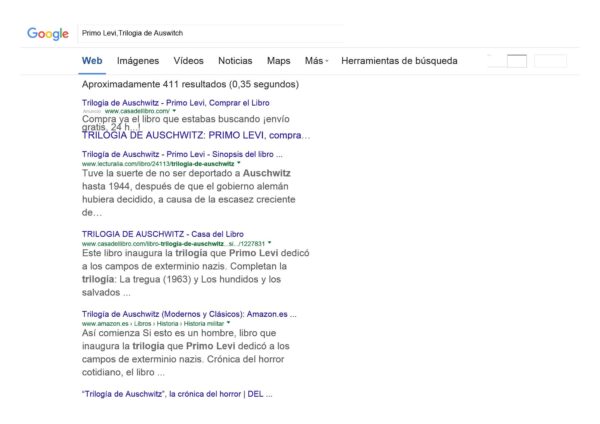This screenshot has height=424, width=600.
Task: Click the Aproximadamente 411 resultados text
Action: [x=190, y=84]
